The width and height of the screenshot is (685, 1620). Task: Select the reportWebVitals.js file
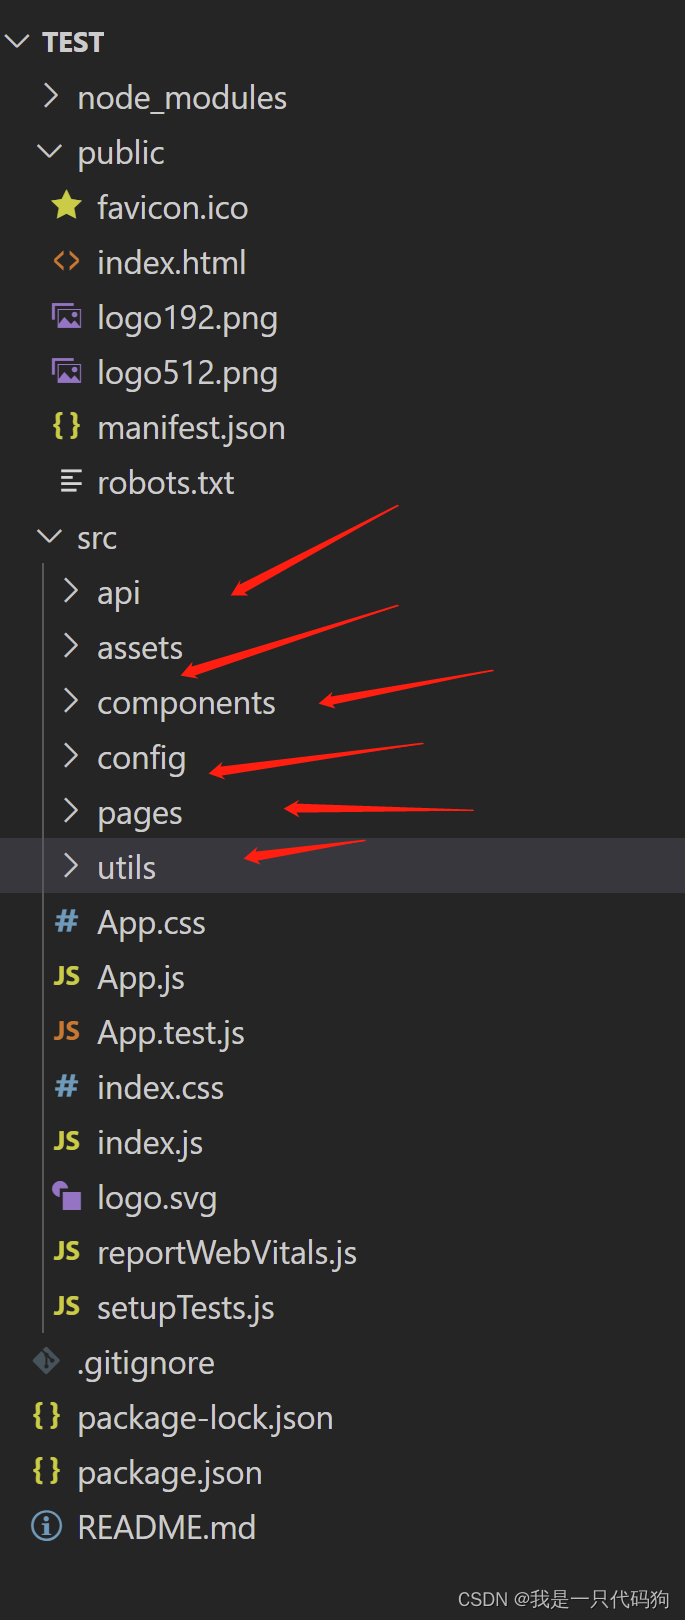point(227,1251)
